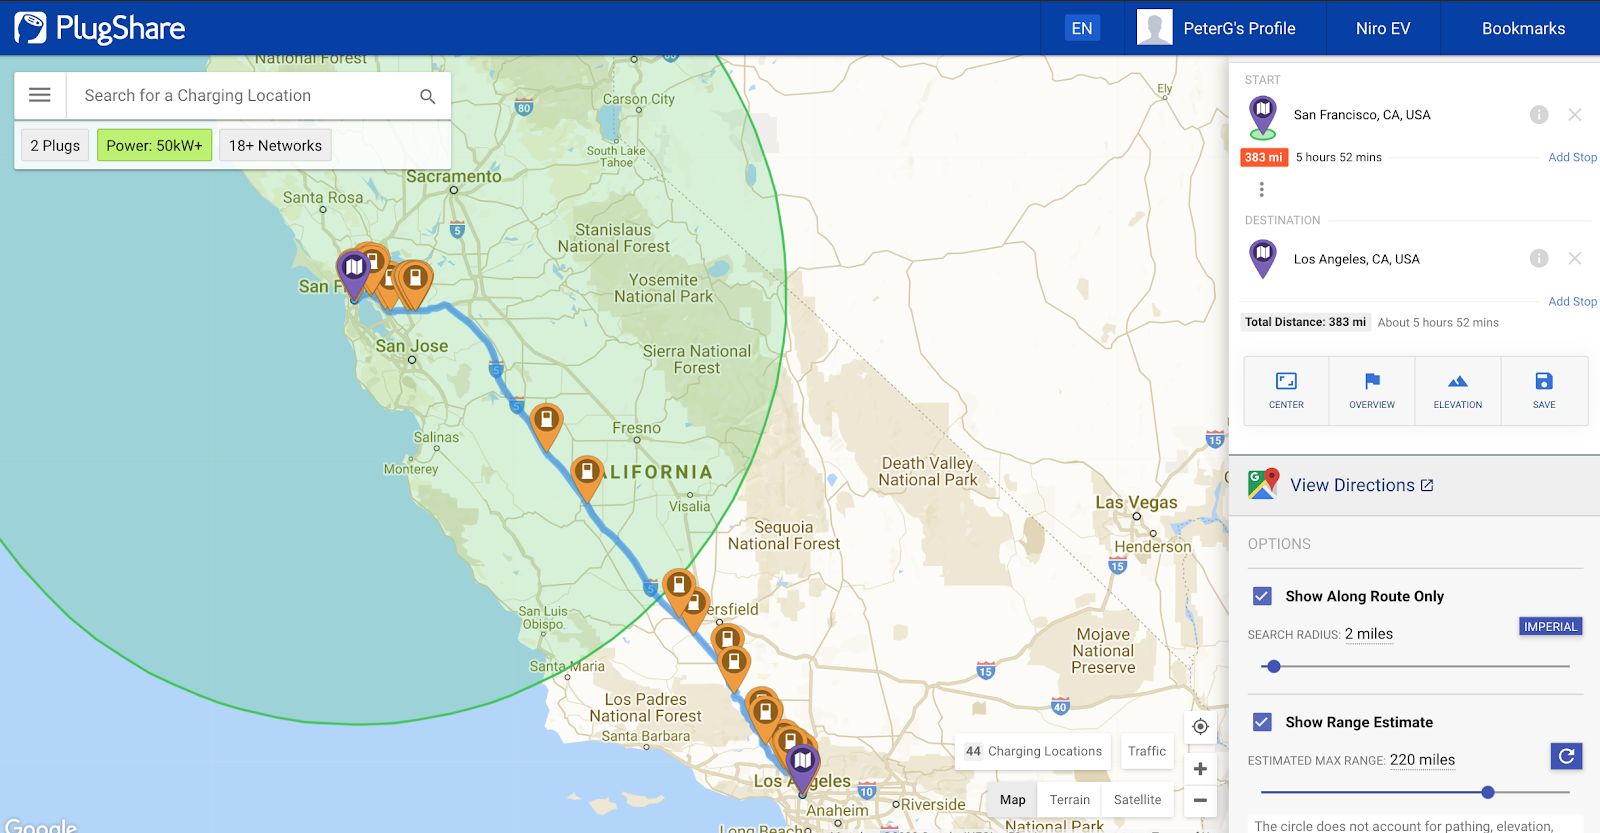Click the Total Distance: 383 mi label

(1305, 322)
